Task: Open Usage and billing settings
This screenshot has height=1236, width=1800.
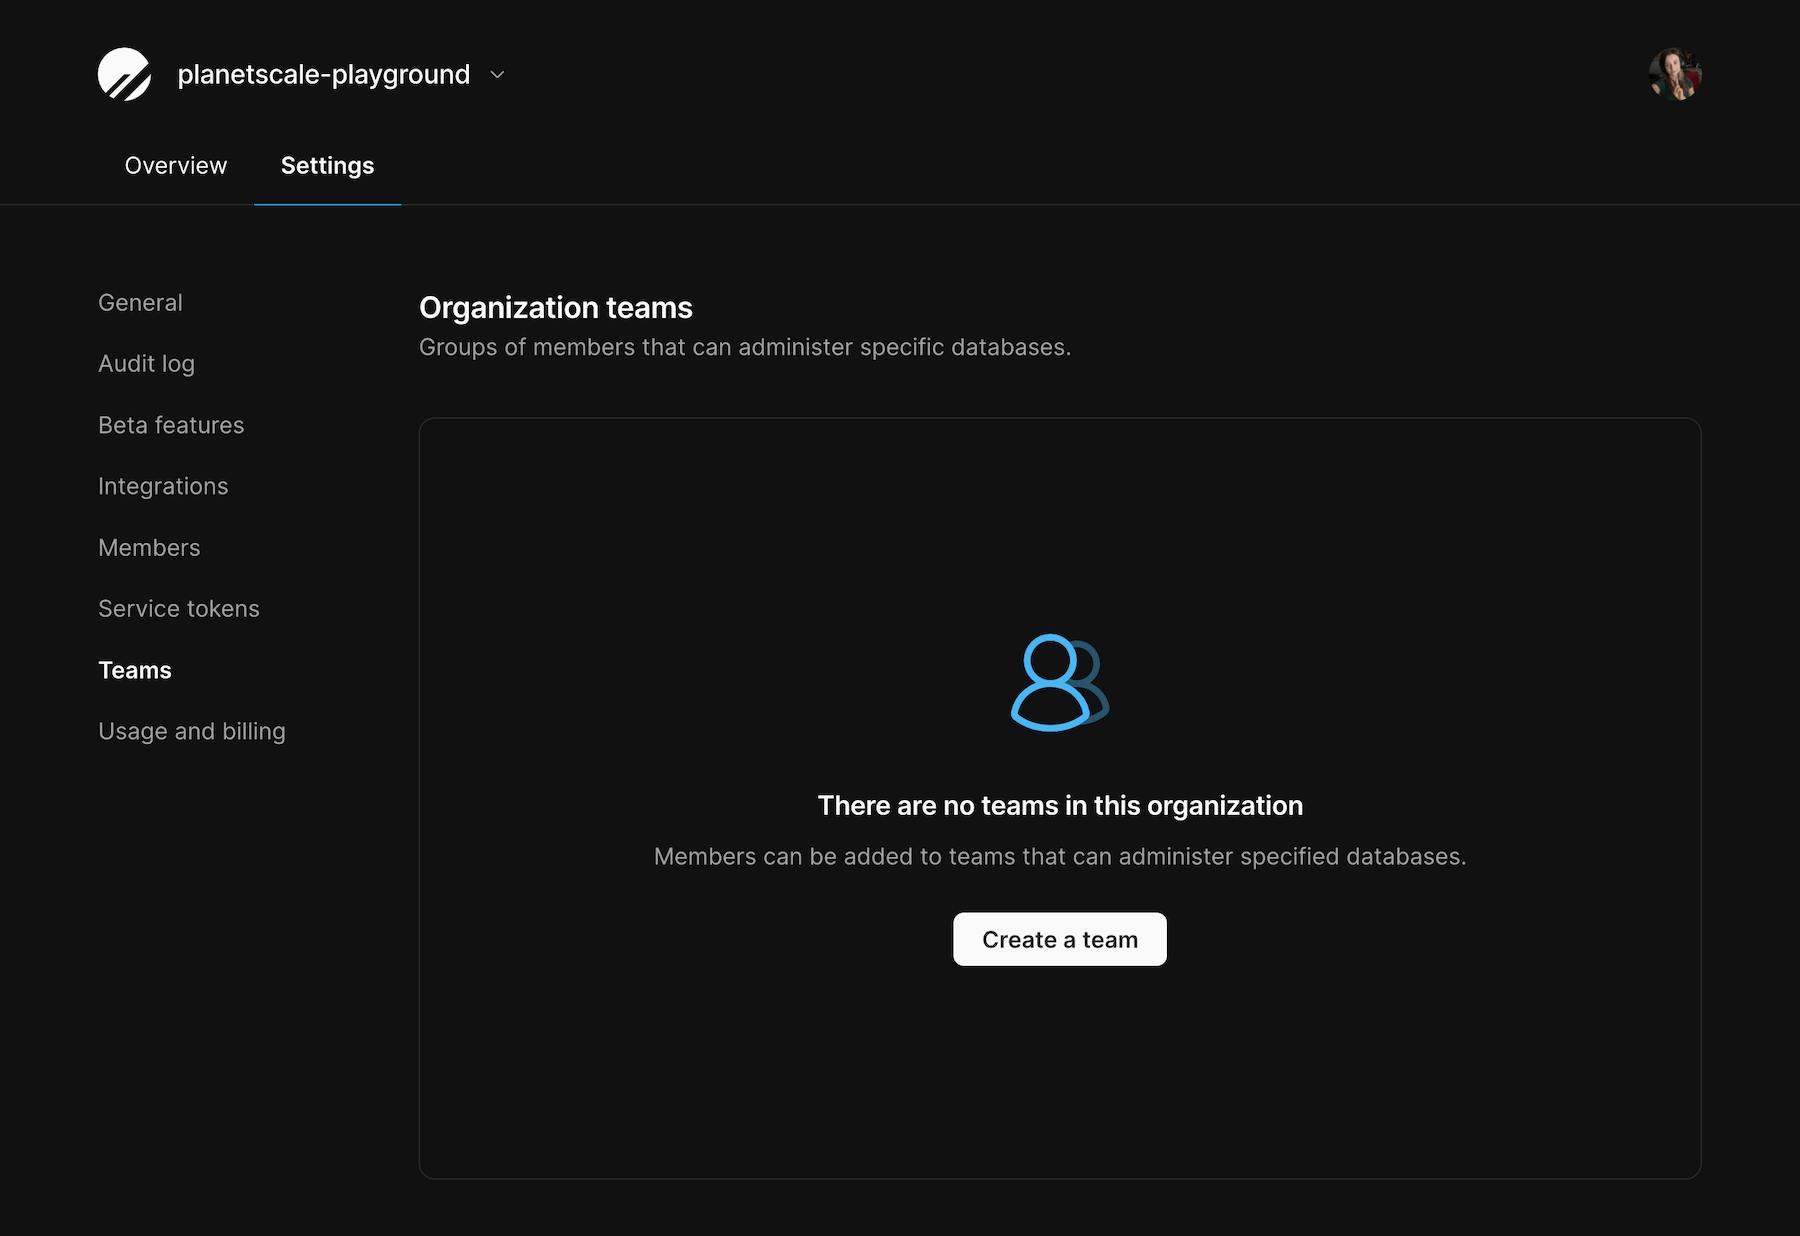Action: click(x=192, y=731)
